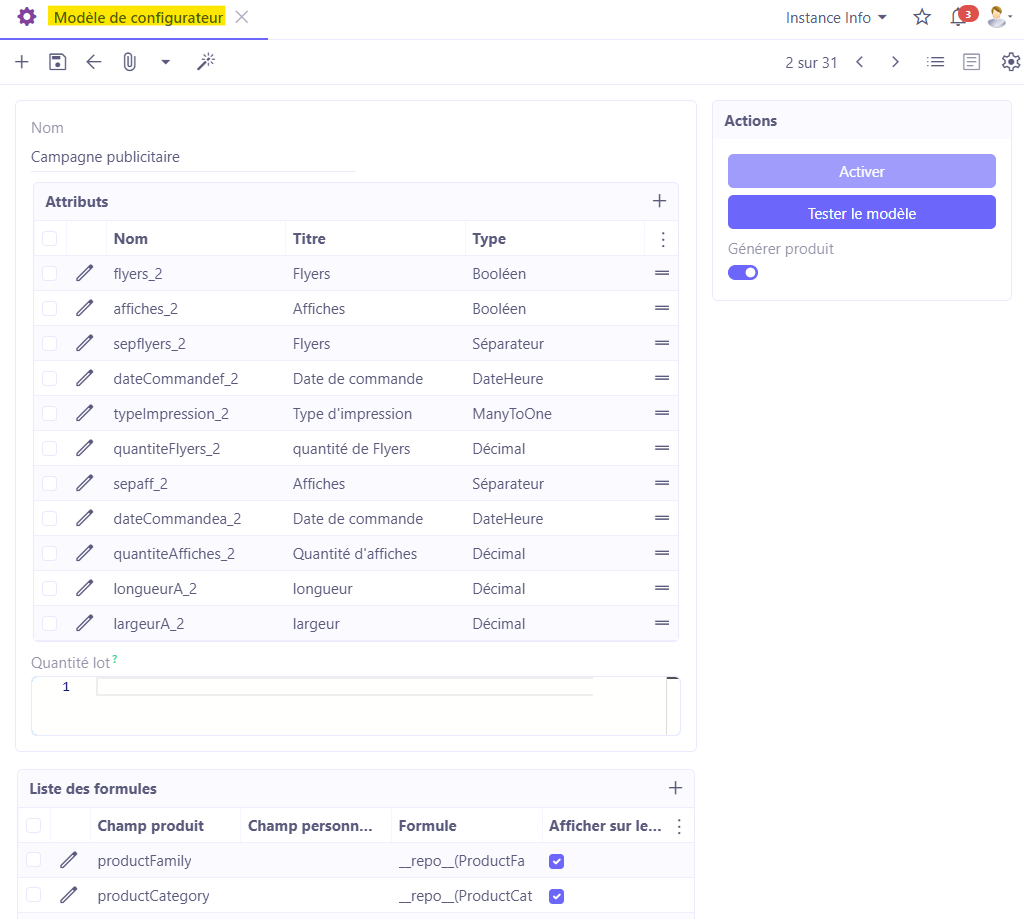Select all formulas header checkbox
1024x919 pixels.
tap(34, 826)
